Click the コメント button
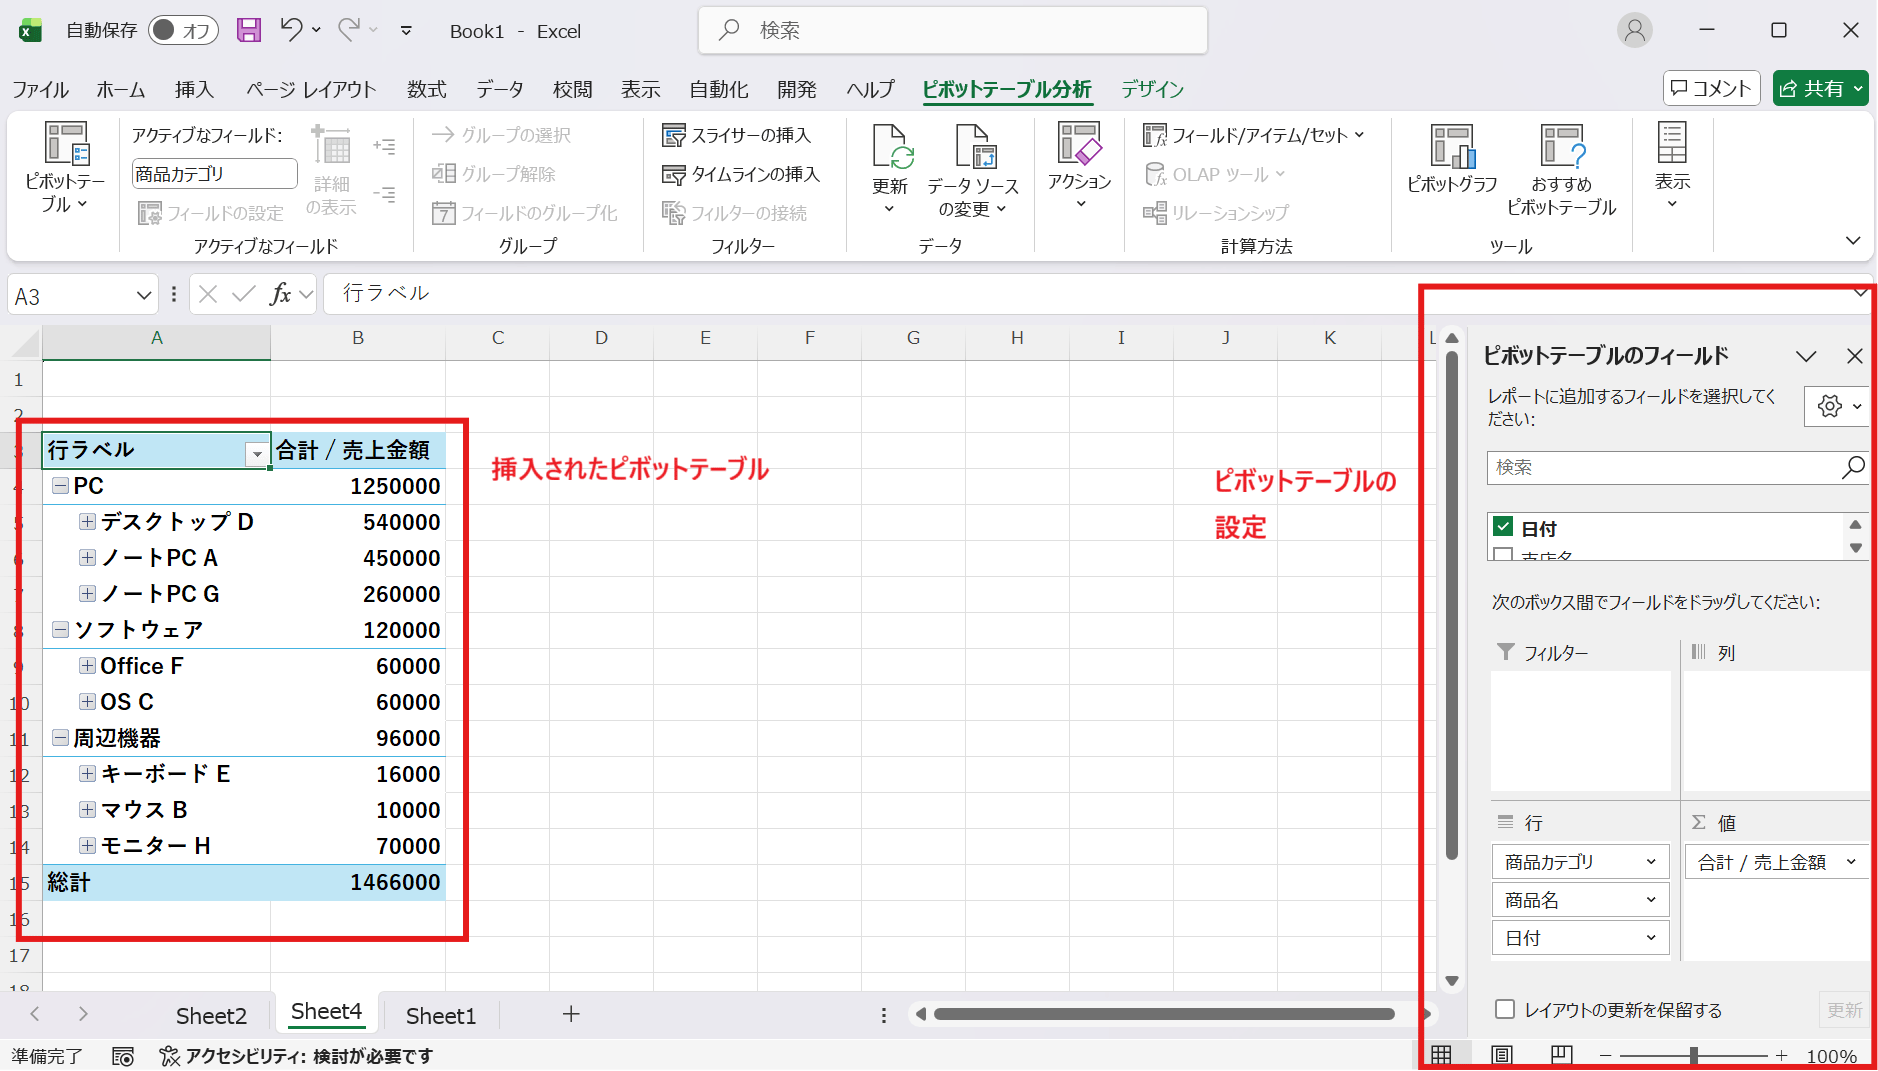The width and height of the screenshot is (1878, 1071). (x=1710, y=87)
